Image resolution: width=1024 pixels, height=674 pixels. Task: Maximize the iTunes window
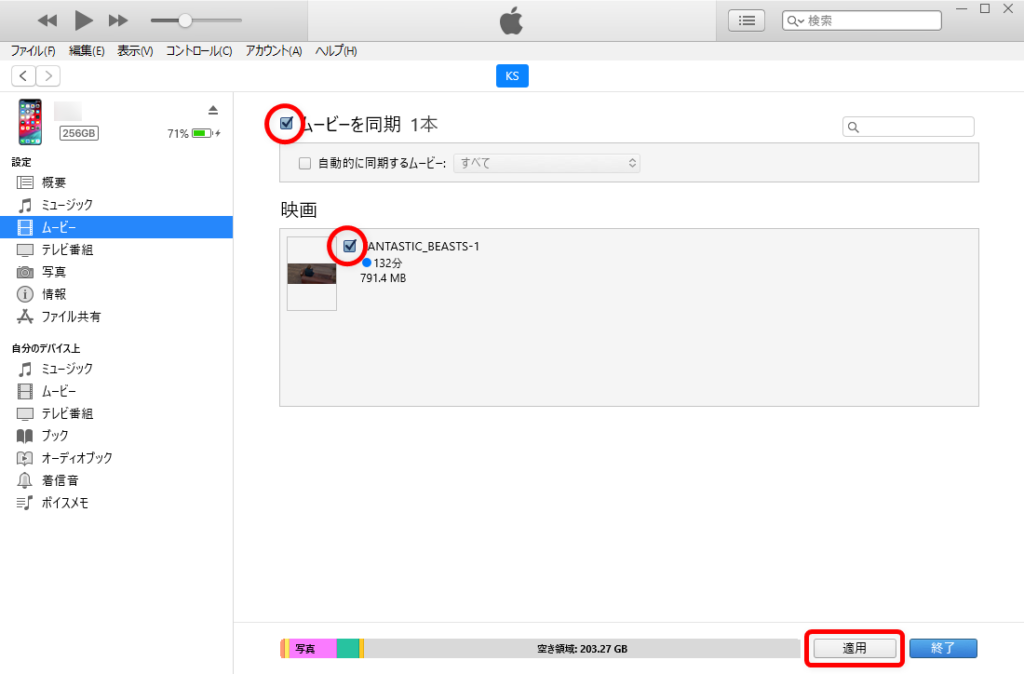click(985, 8)
